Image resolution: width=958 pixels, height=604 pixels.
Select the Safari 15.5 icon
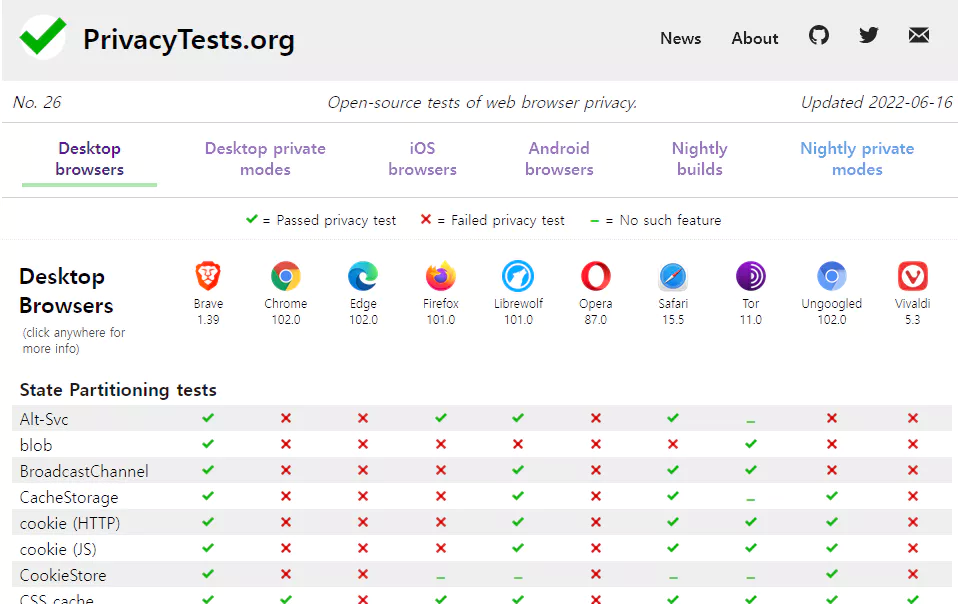(x=672, y=277)
